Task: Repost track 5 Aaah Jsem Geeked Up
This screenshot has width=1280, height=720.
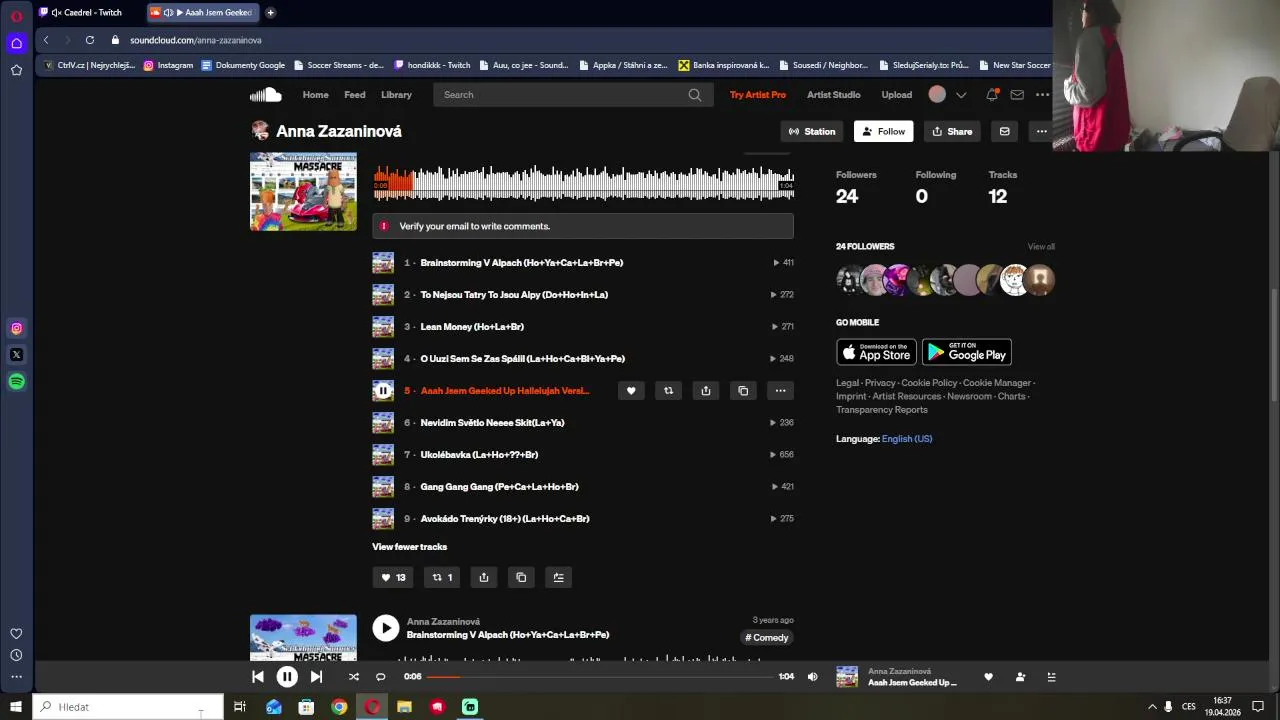Action: tap(668, 391)
